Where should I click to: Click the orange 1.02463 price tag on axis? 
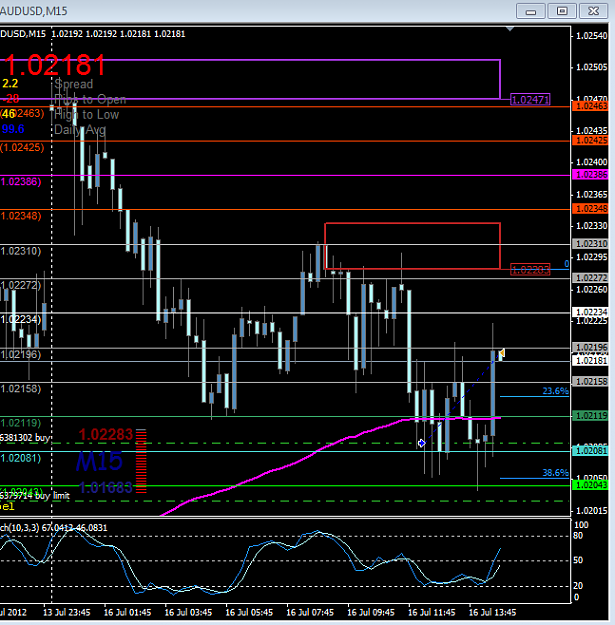click(x=590, y=106)
